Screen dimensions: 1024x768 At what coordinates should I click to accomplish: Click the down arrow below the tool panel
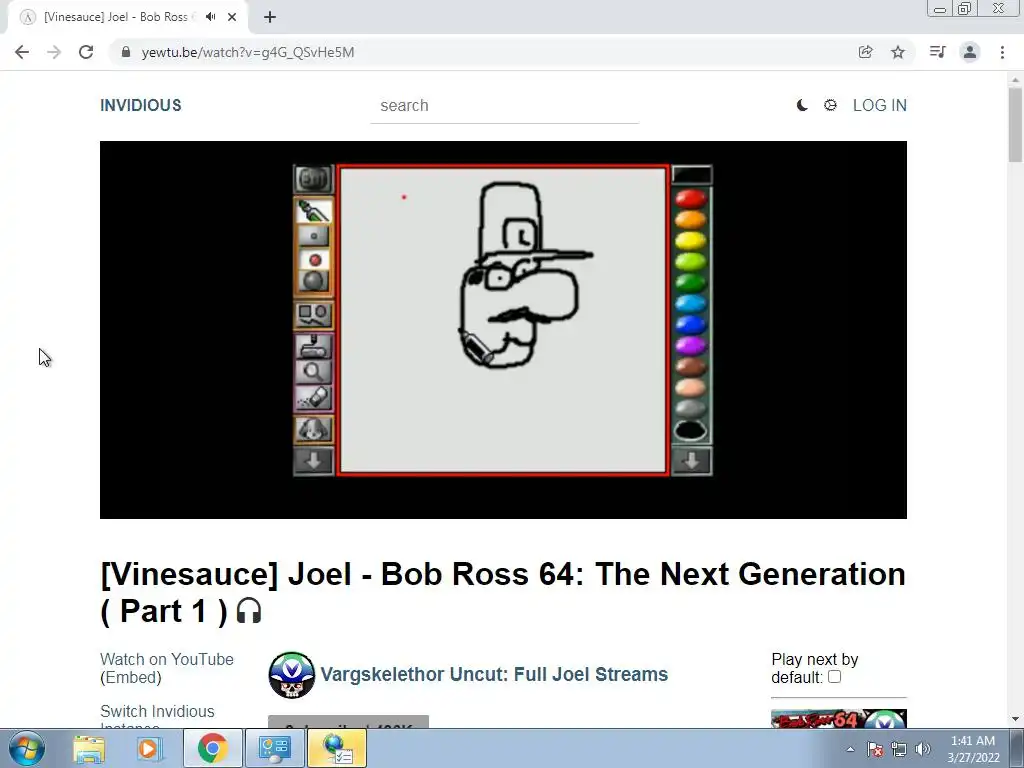(313, 460)
